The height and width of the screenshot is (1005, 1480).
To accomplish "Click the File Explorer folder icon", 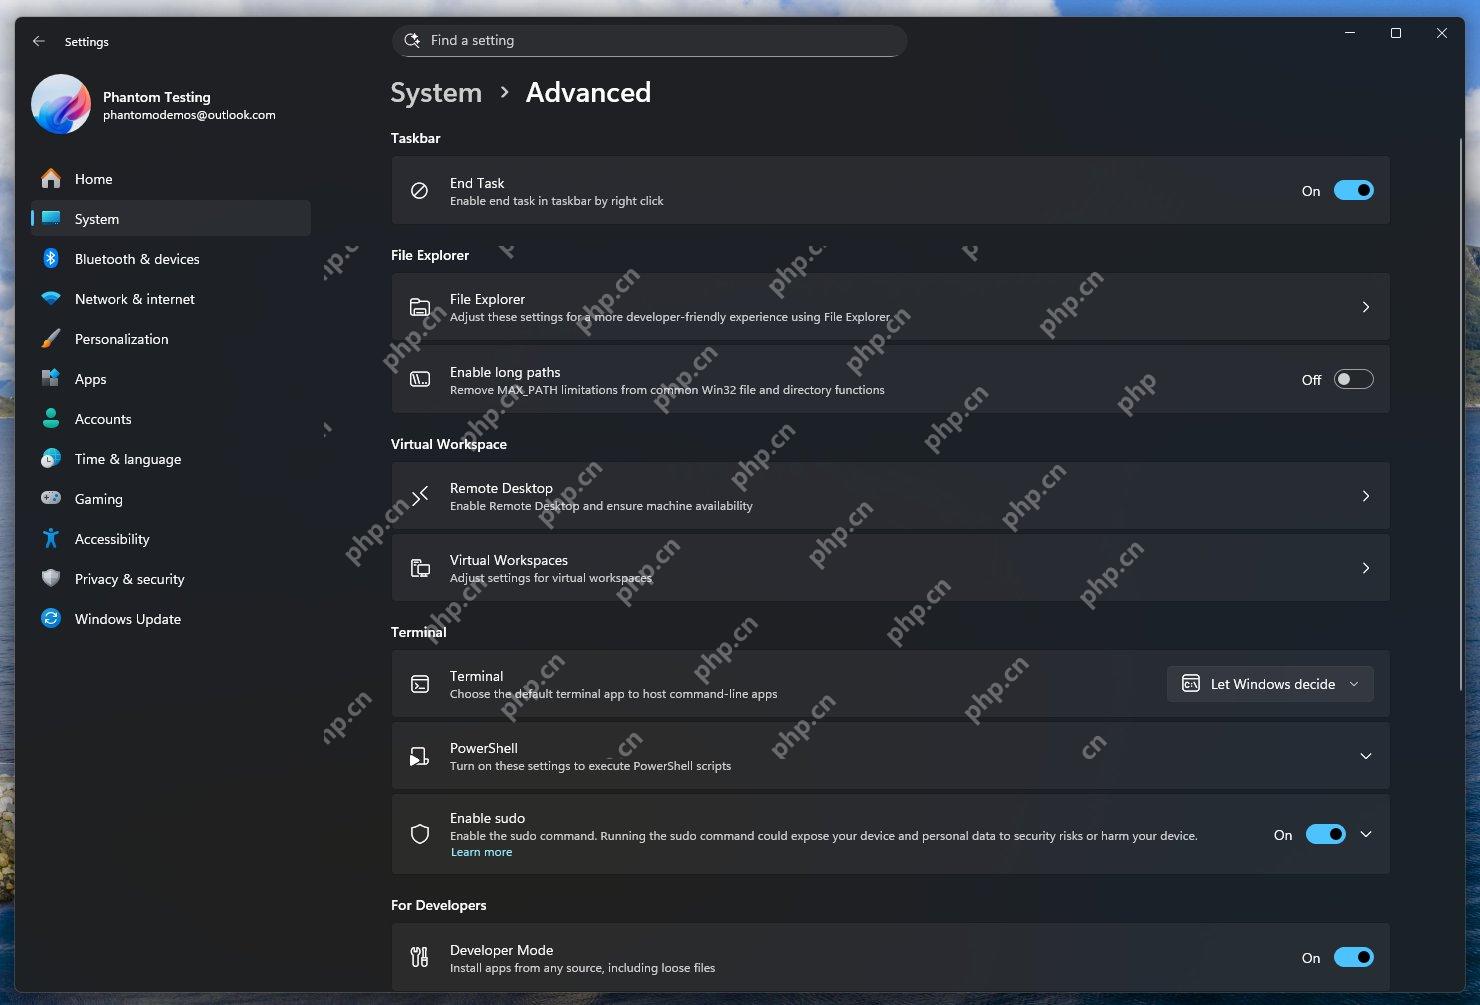I will coord(420,307).
